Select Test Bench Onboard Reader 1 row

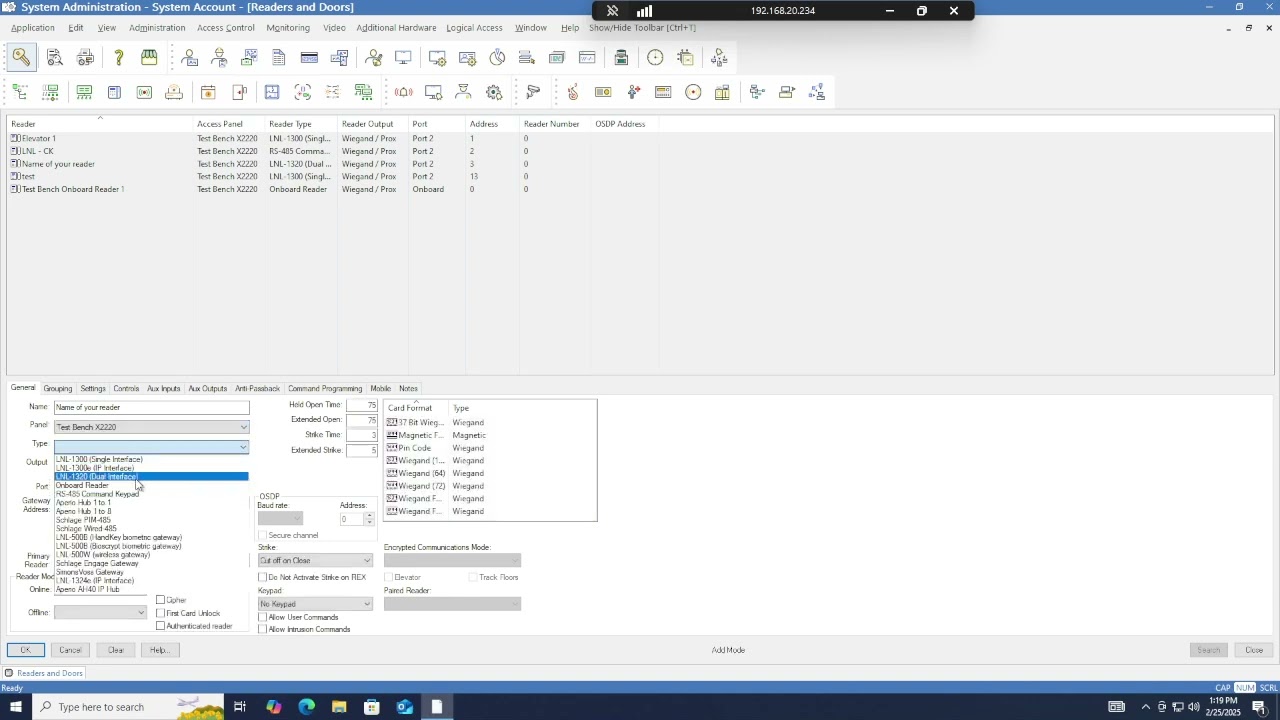click(640, 189)
